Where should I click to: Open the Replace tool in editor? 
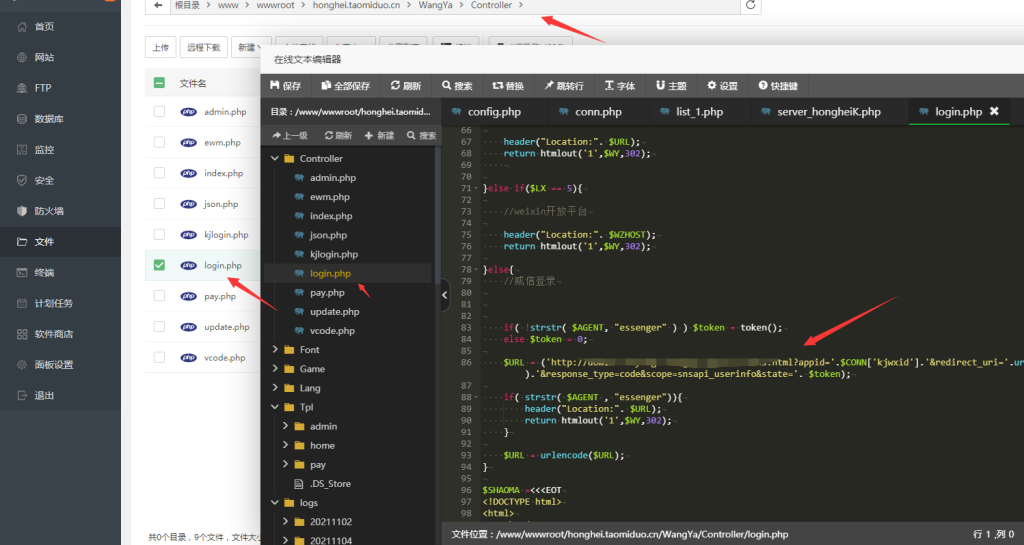click(x=508, y=86)
